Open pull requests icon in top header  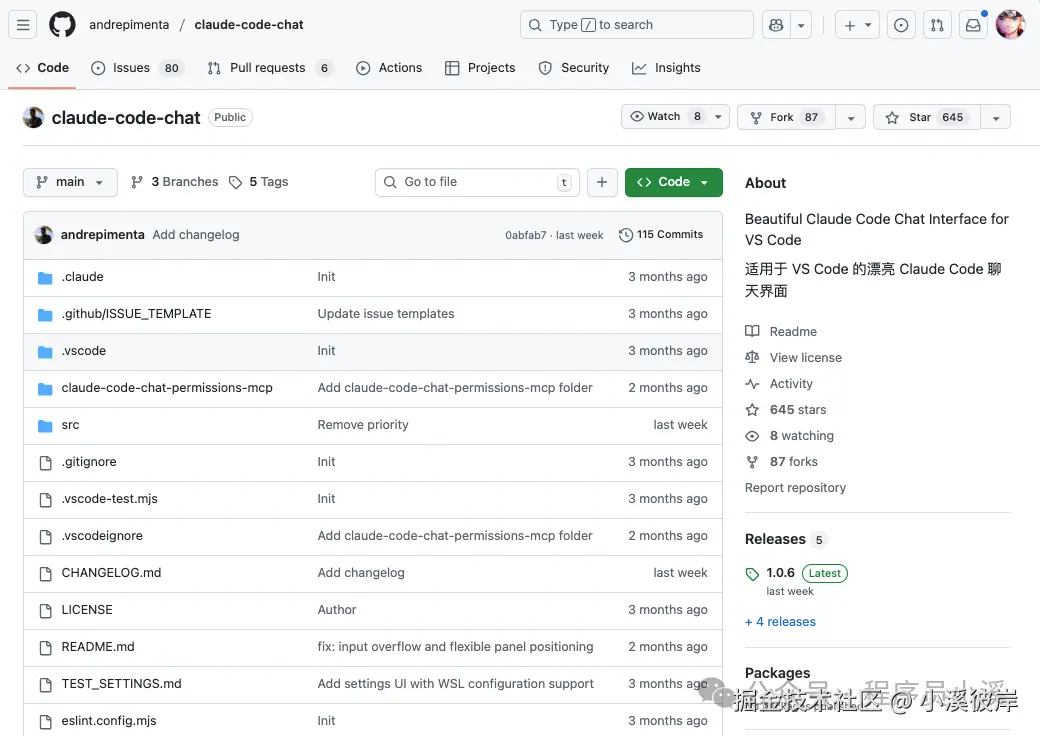point(937,25)
